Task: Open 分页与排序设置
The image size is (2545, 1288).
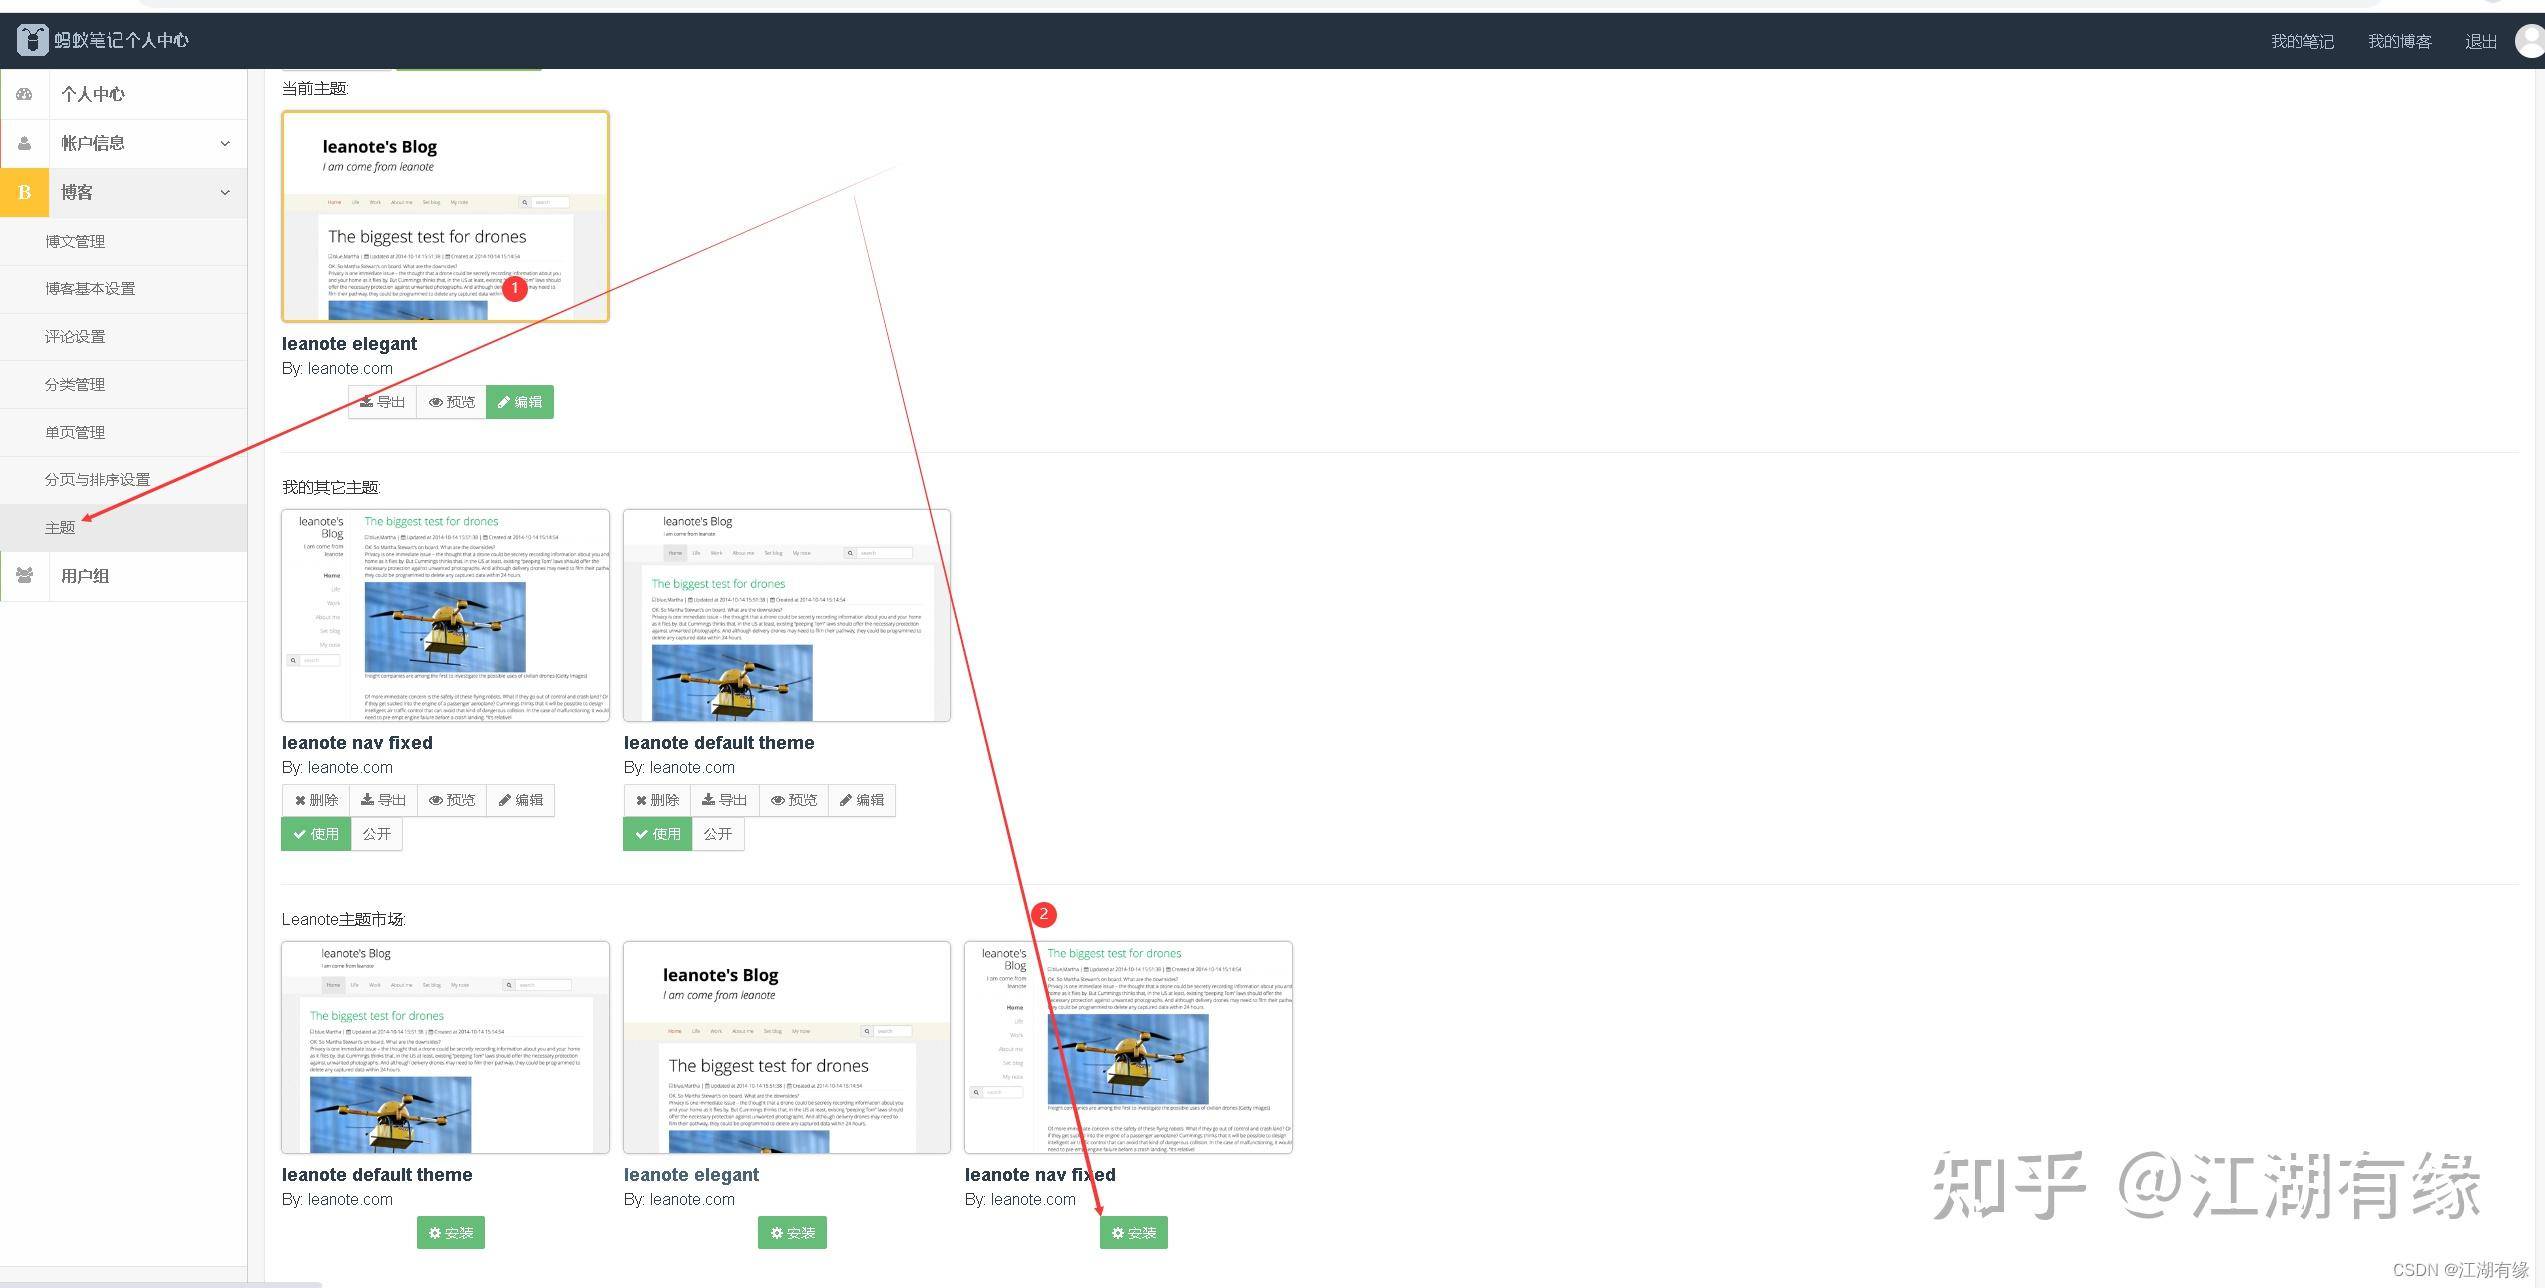Action: [97, 479]
